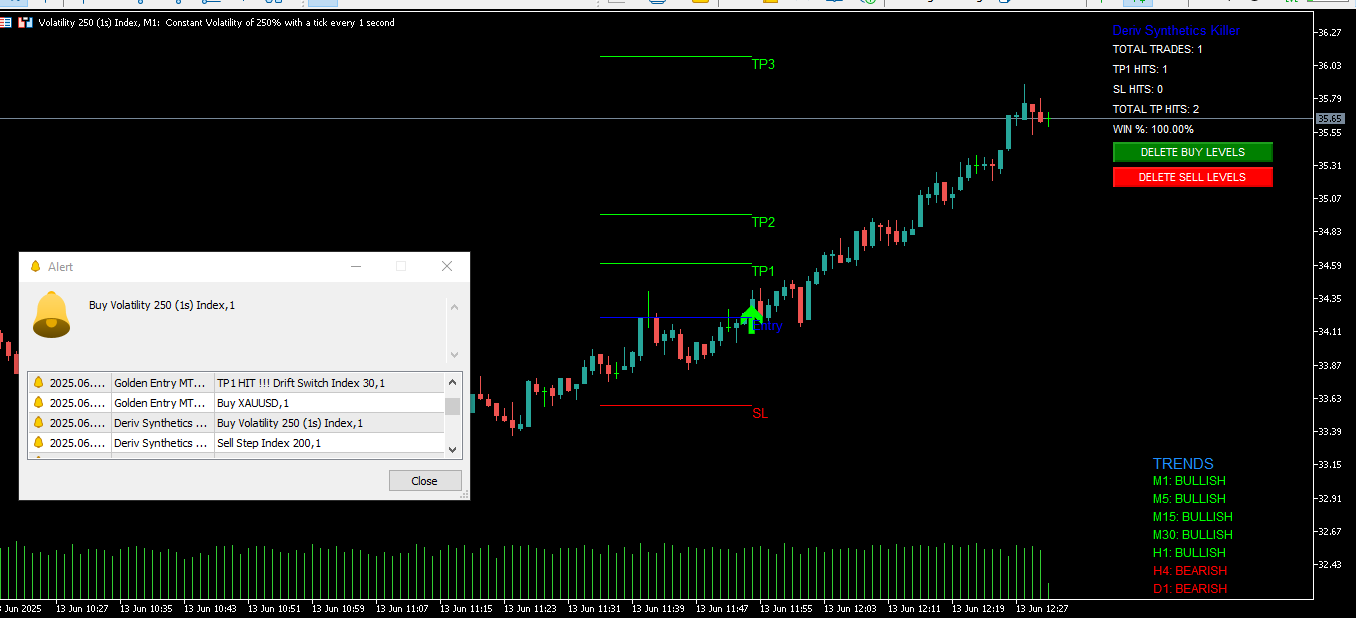Click the chart title 'Volatility 250 (1s) Index, M1'

pos(99,22)
